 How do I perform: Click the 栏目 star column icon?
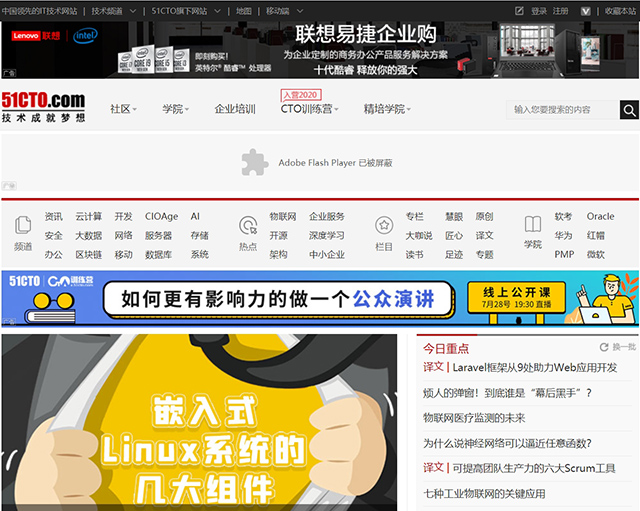click(384, 225)
